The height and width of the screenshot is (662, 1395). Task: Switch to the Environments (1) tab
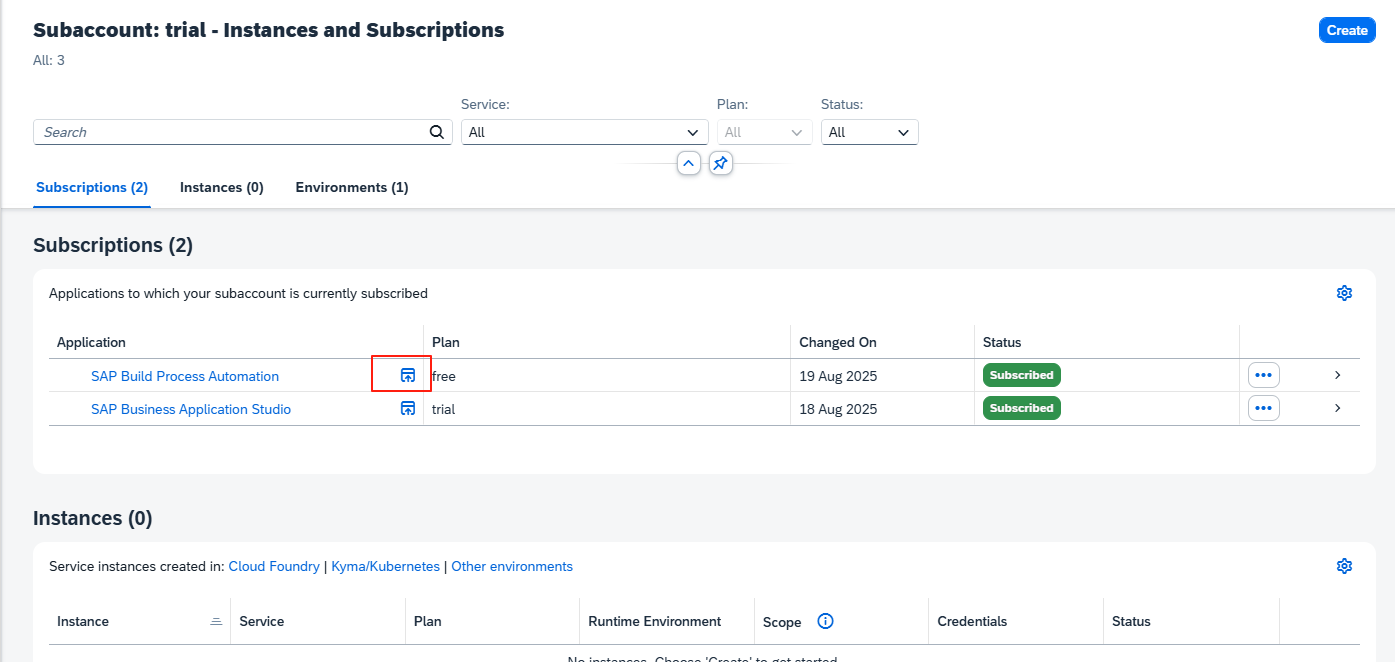point(351,187)
